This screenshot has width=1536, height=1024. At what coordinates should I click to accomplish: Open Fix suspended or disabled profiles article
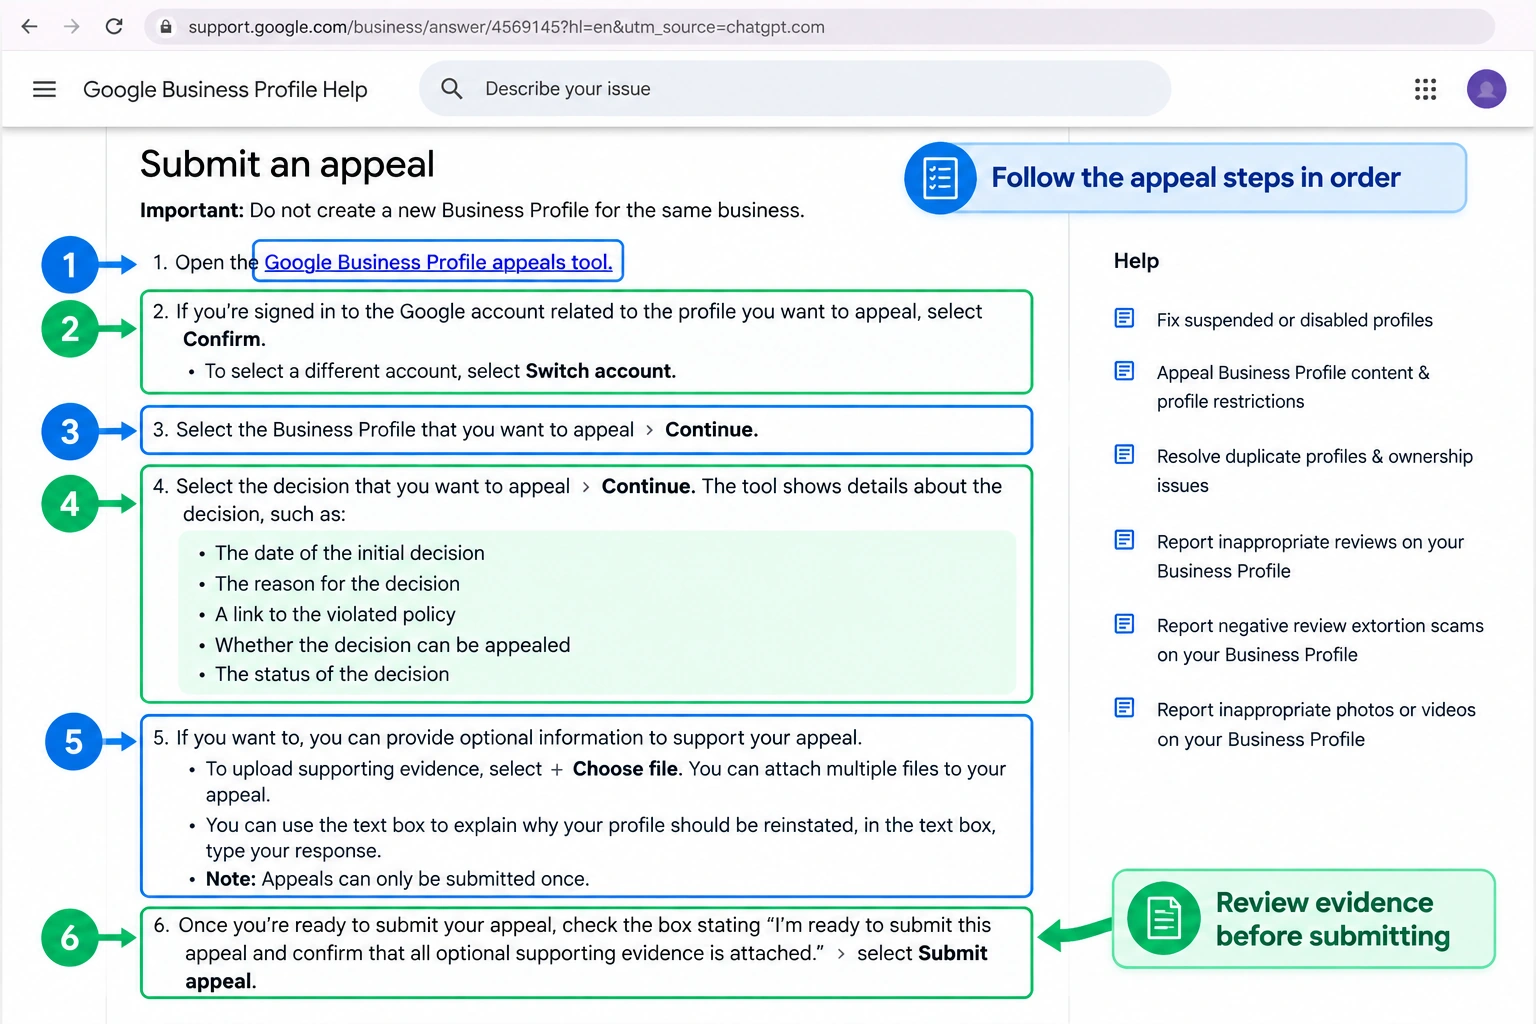pos(1294,320)
